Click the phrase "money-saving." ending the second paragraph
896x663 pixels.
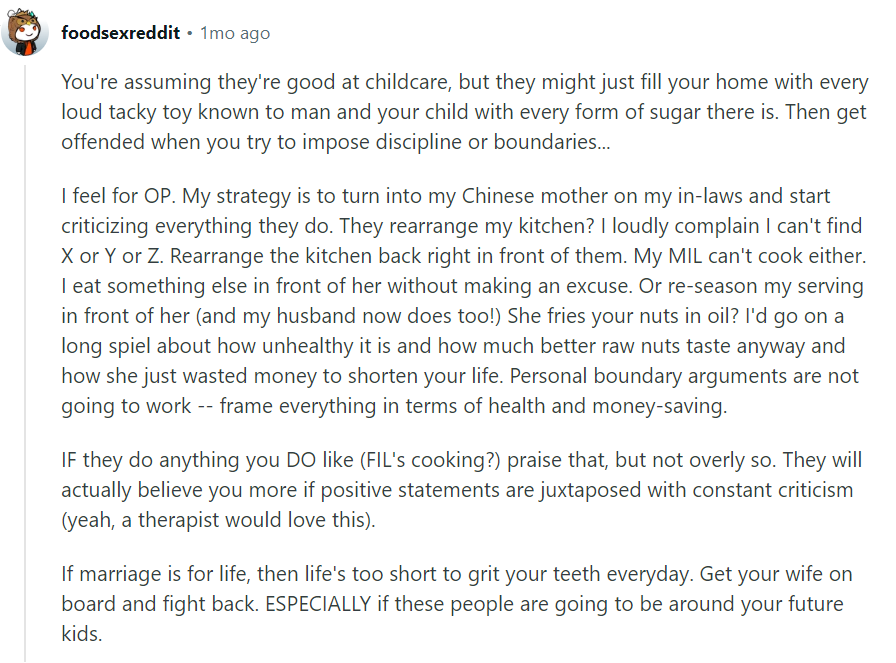click(660, 406)
